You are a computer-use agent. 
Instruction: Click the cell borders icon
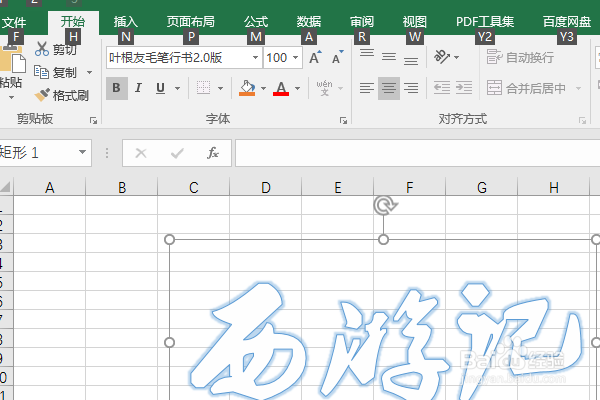(x=204, y=88)
